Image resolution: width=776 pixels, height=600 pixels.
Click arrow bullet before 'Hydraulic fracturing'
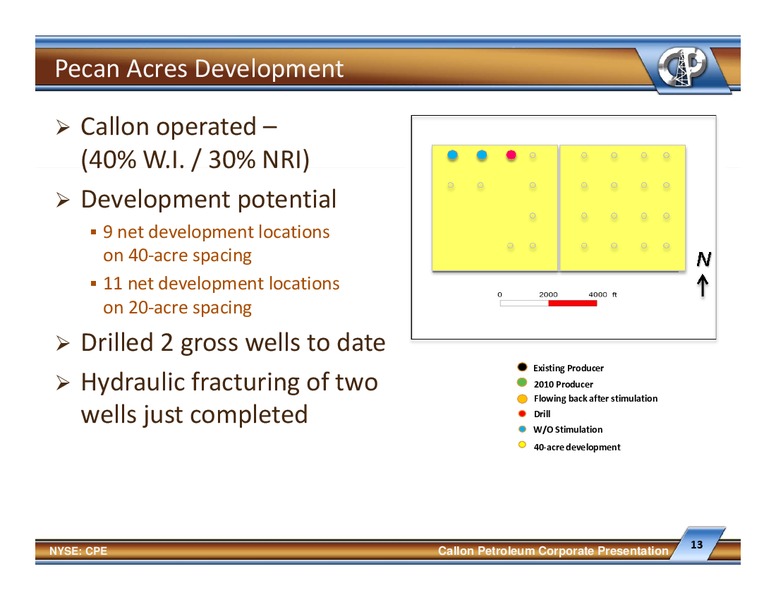62,382
